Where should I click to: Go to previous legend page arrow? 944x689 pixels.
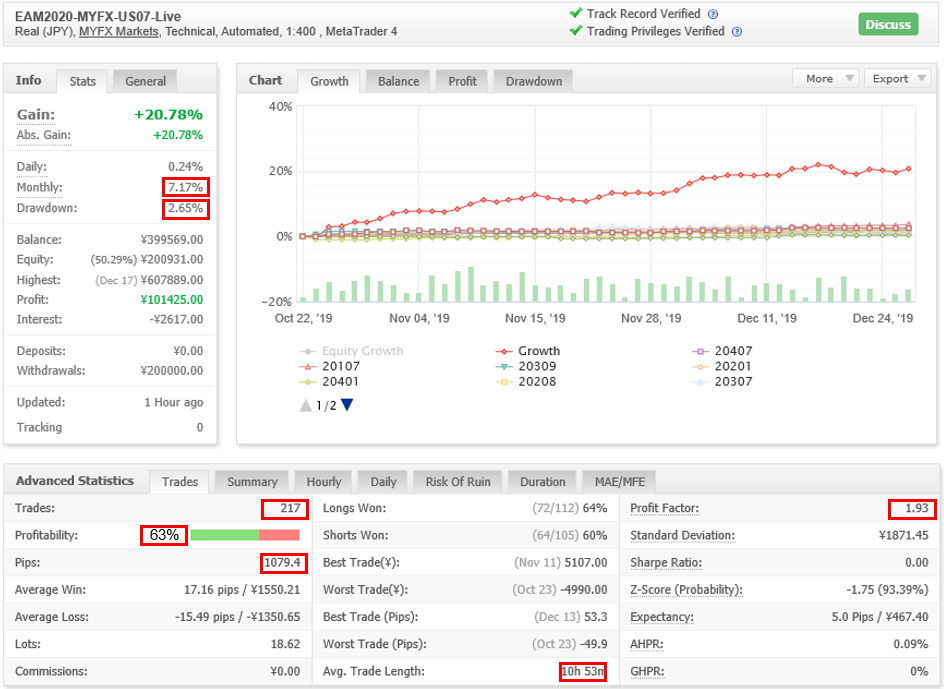(x=306, y=405)
